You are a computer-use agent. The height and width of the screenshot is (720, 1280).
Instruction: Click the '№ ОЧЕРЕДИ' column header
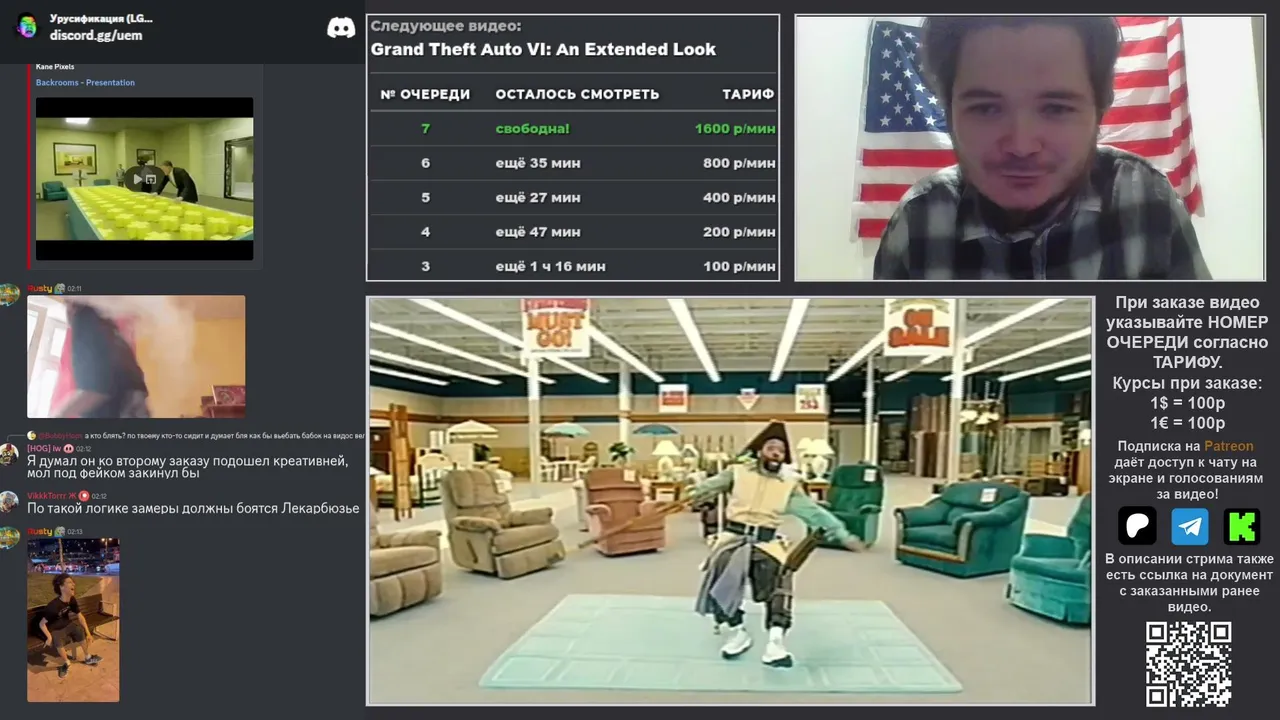pyautogui.click(x=425, y=94)
